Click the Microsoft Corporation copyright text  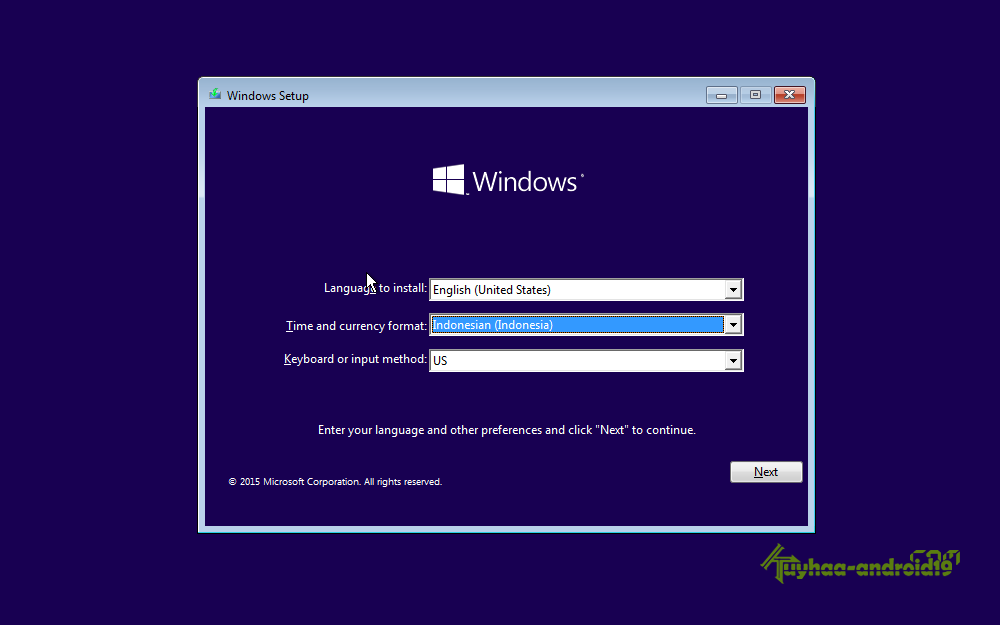point(335,482)
